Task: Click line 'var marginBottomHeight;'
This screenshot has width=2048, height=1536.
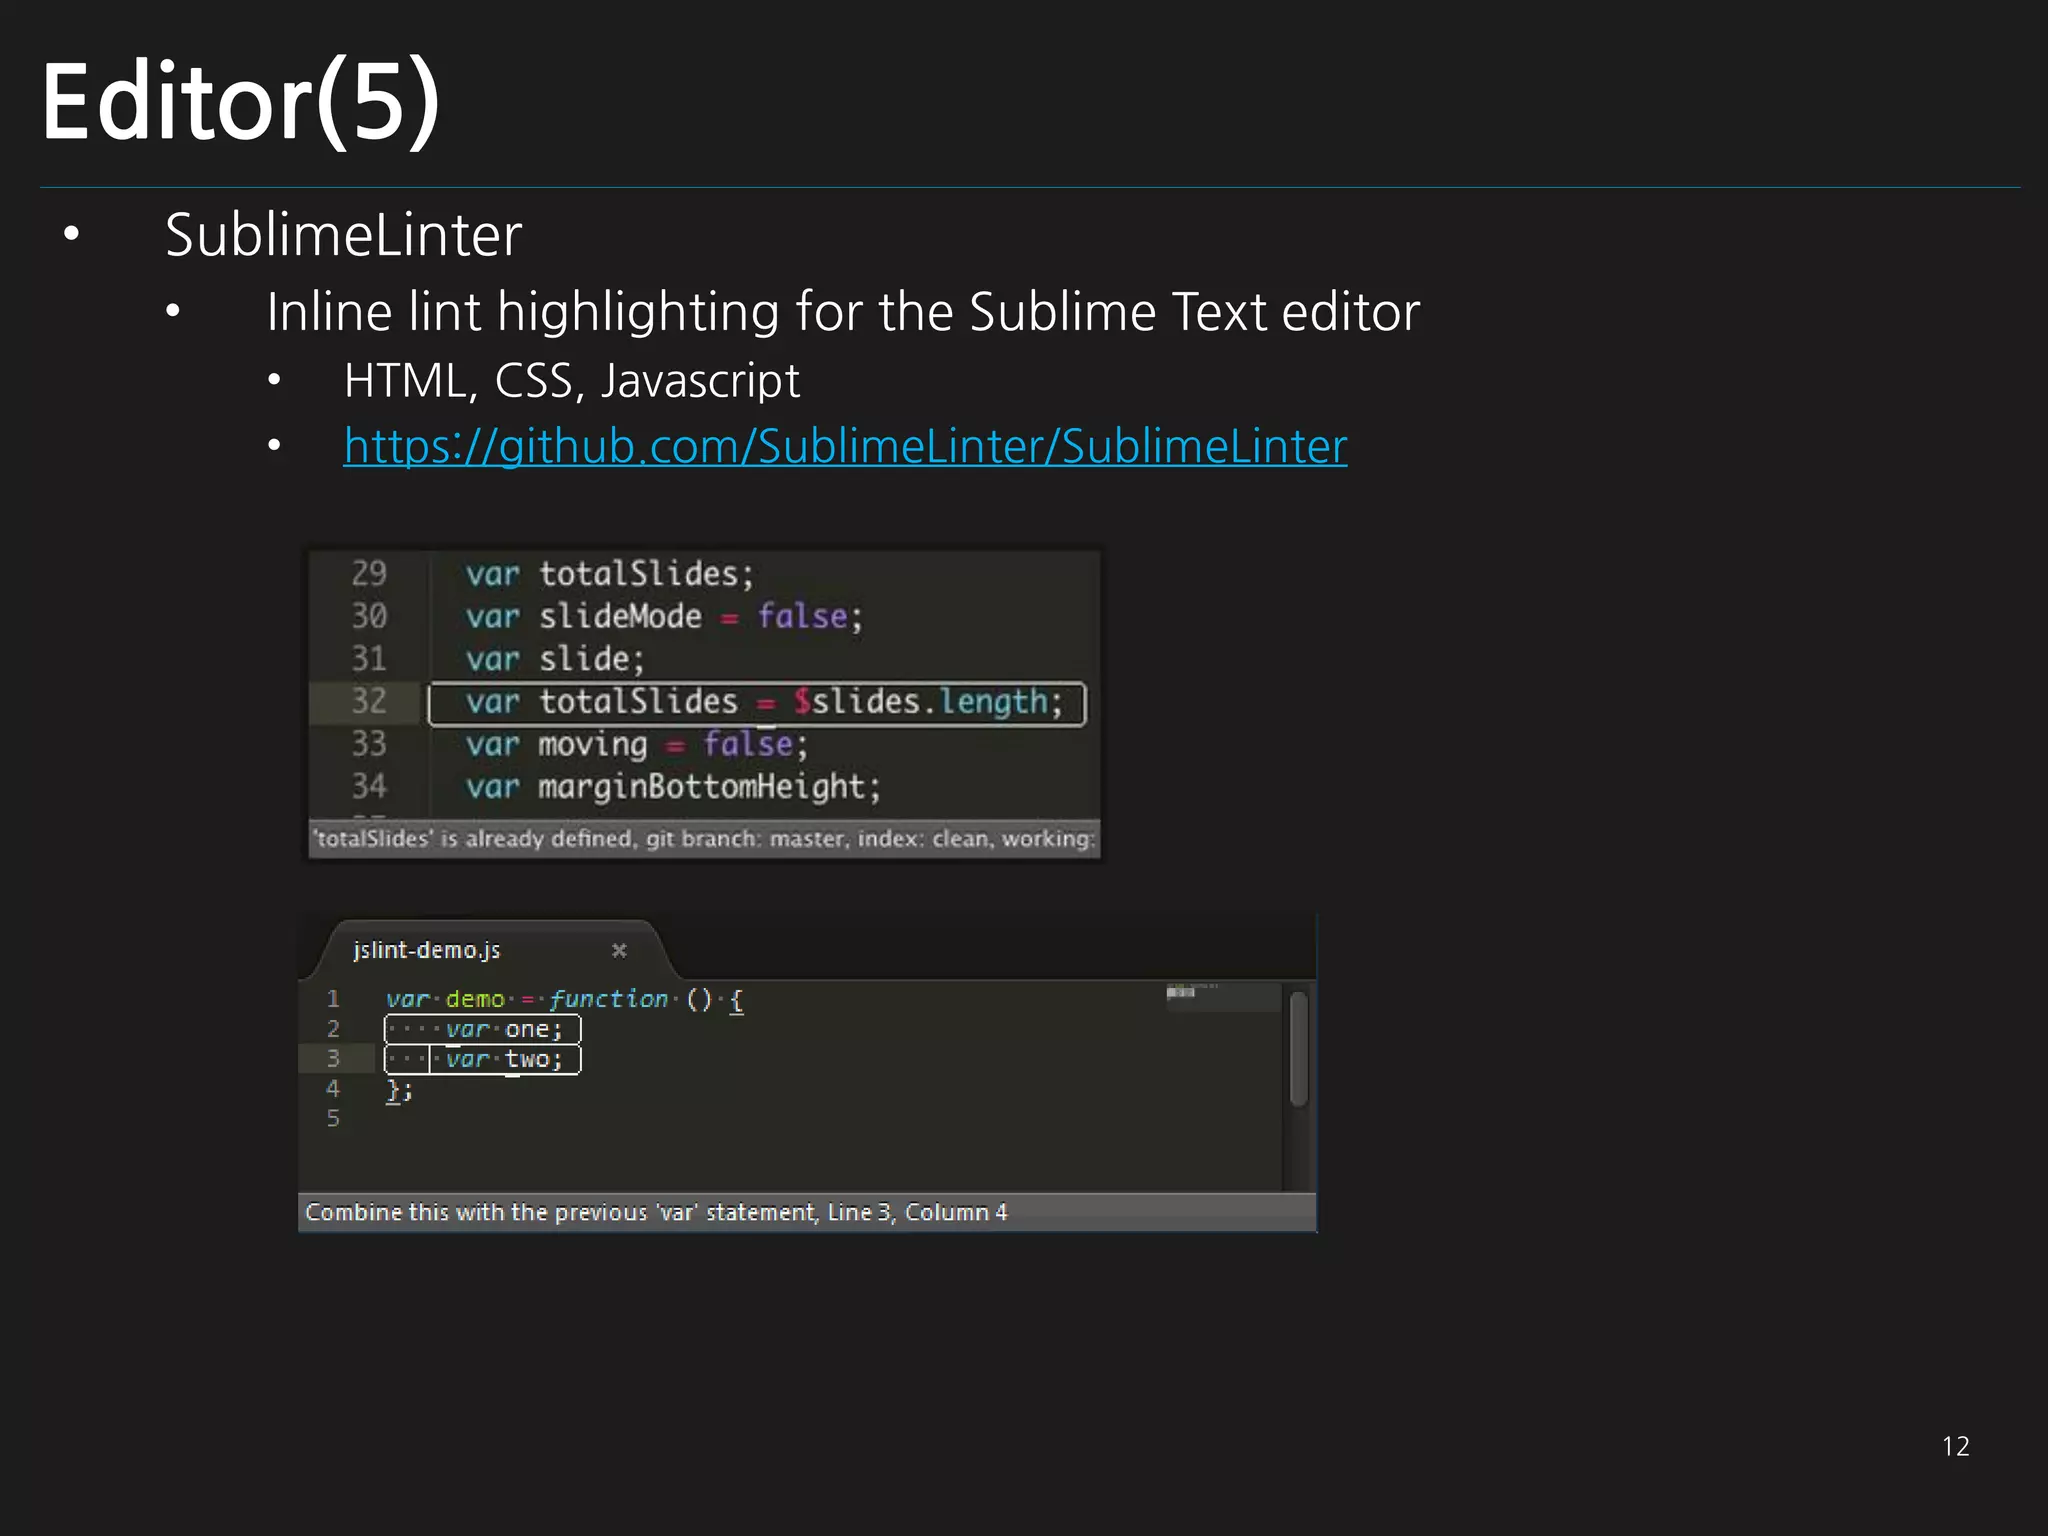Action: click(673, 787)
